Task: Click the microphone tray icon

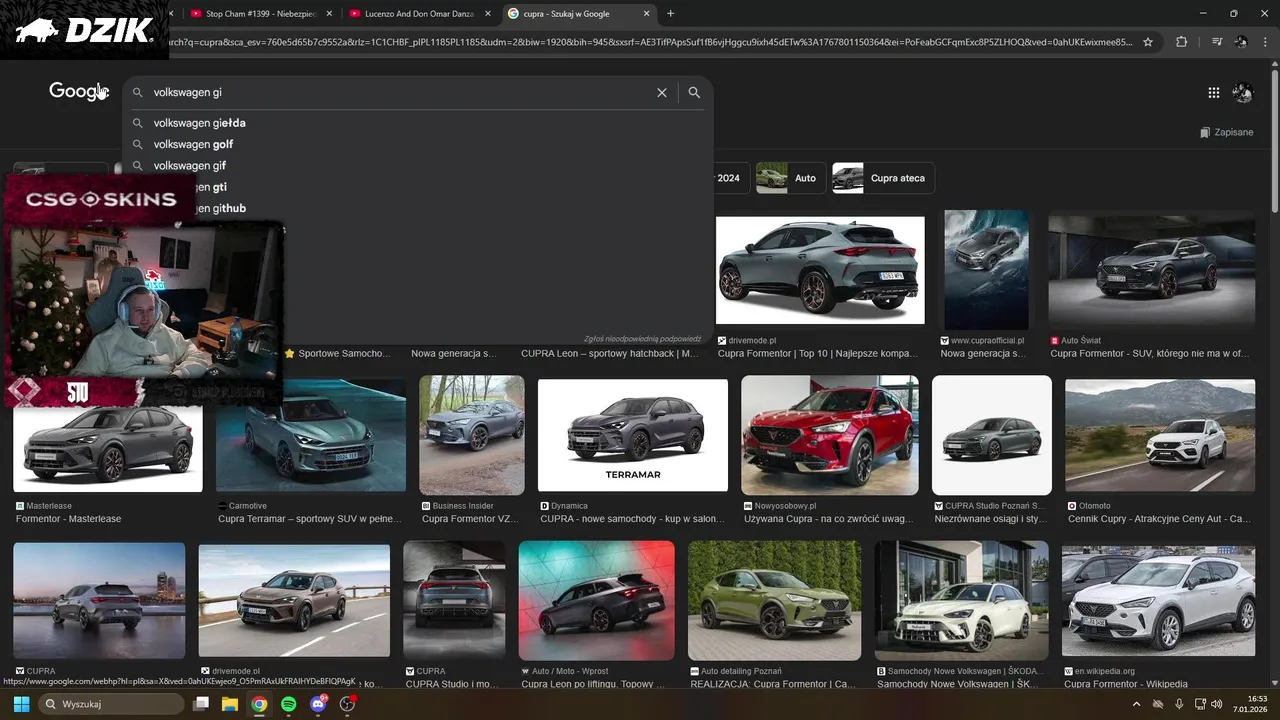Action: point(1179,704)
